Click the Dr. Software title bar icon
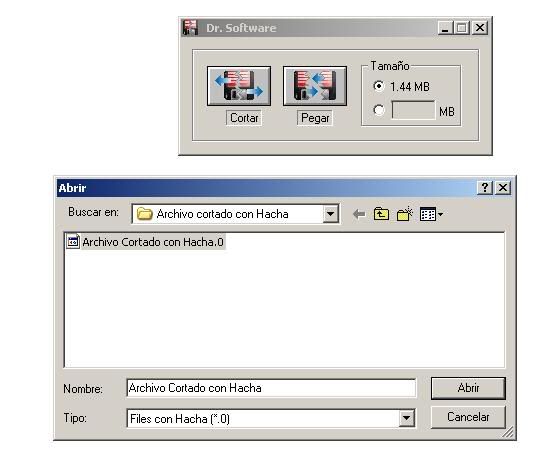This screenshot has height=453, width=544. tap(190, 27)
